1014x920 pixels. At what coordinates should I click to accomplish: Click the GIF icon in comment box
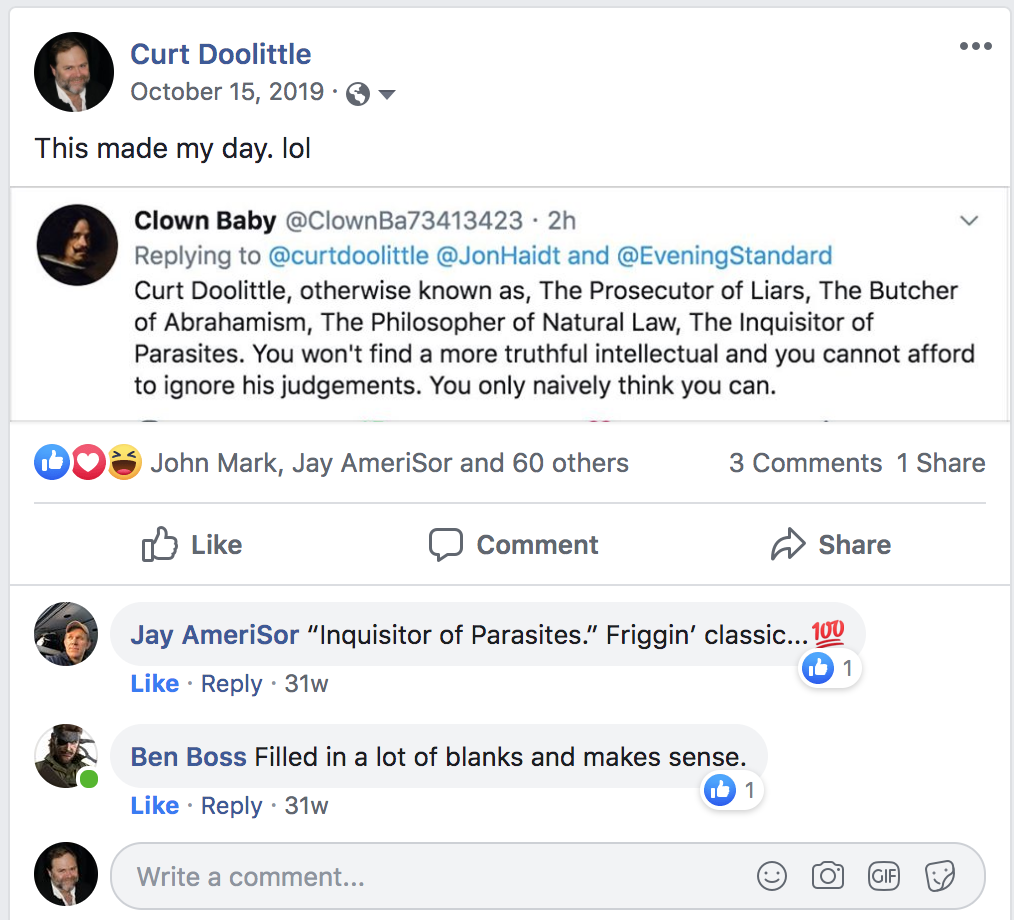pos(884,876)
